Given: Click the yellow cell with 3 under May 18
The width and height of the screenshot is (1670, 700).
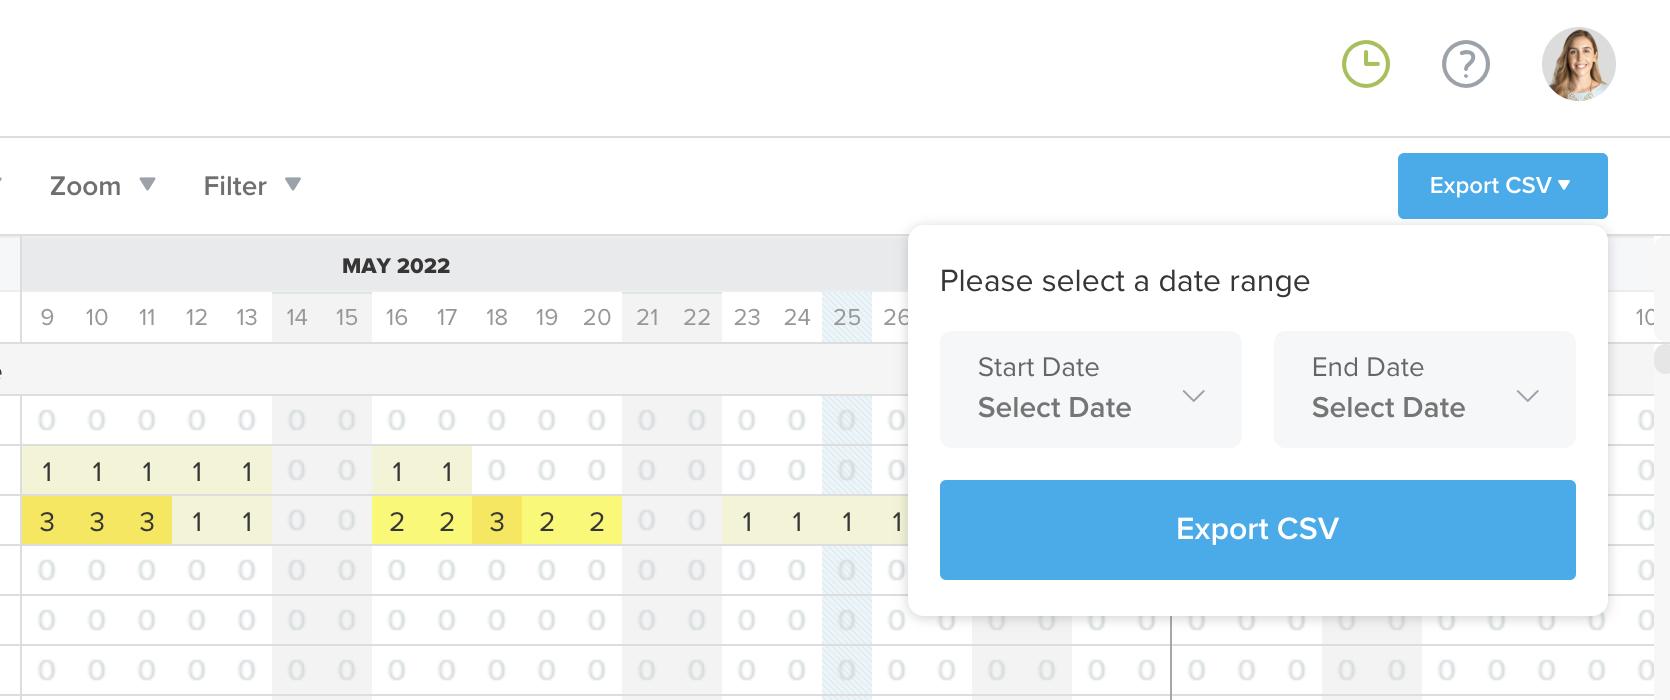Looking at the screenshot, I should click(x=497, y=521).
